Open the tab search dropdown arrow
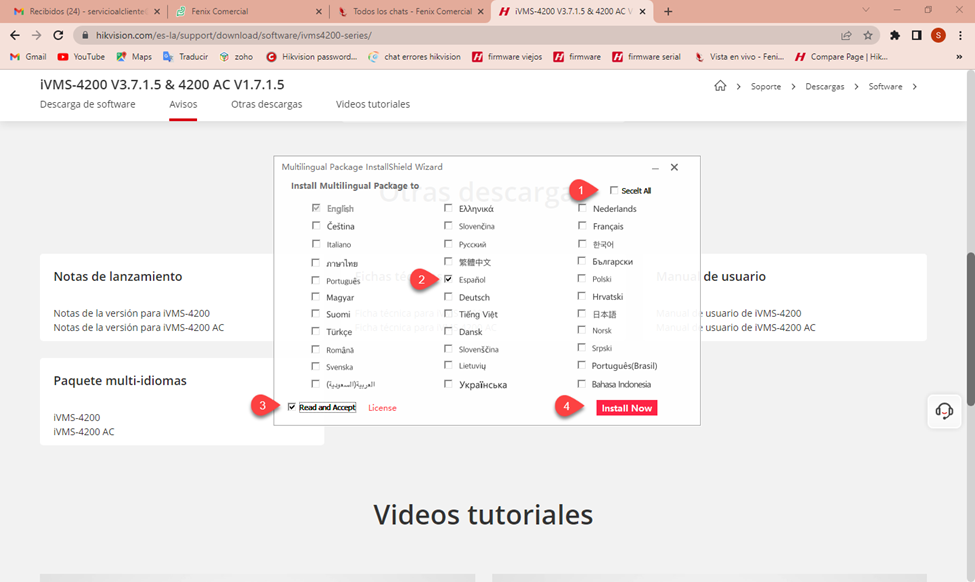975x582 pixels. (x=866, y=11)
